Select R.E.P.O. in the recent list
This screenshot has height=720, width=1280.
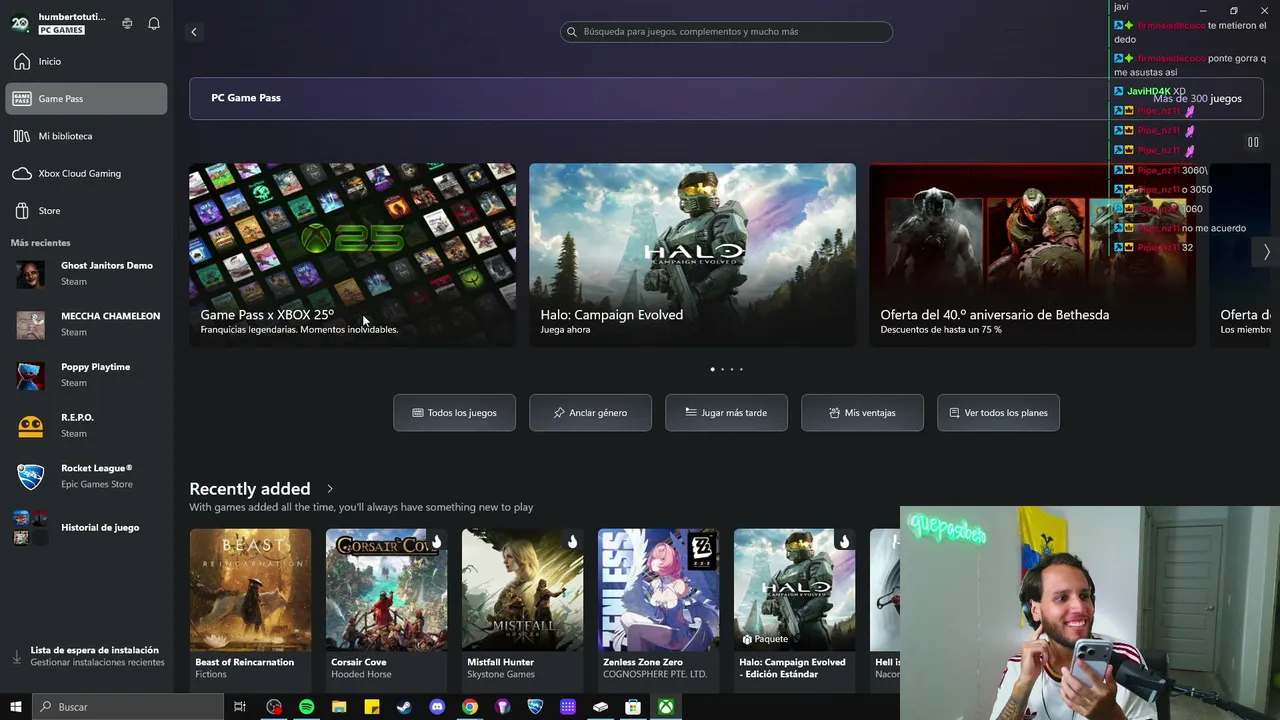point(87,425)
